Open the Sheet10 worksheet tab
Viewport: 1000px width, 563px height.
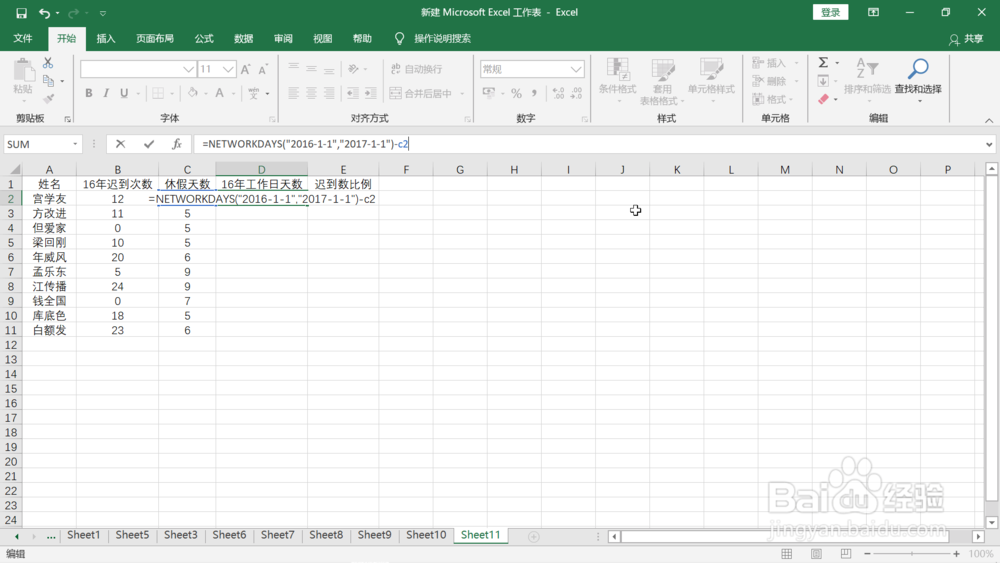[426, 535]
